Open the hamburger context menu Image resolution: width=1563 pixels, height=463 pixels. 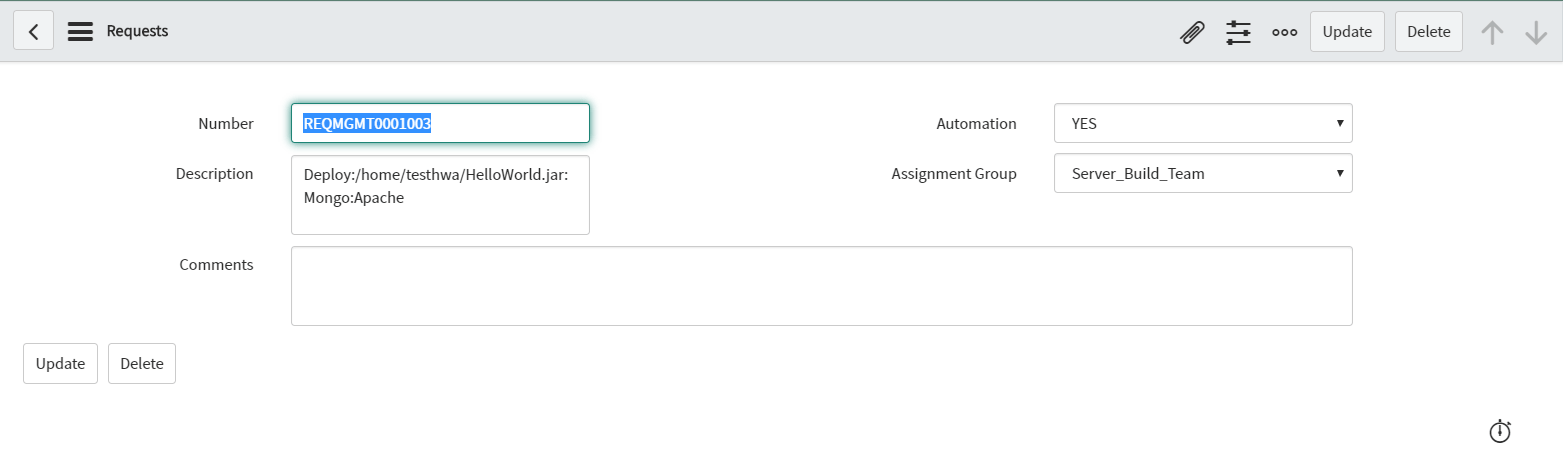click(x=80, y=31)
